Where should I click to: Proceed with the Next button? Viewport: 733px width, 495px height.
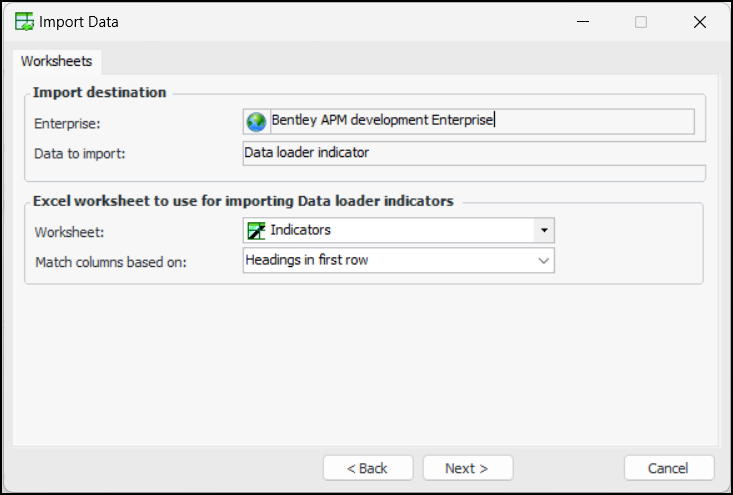467,468
